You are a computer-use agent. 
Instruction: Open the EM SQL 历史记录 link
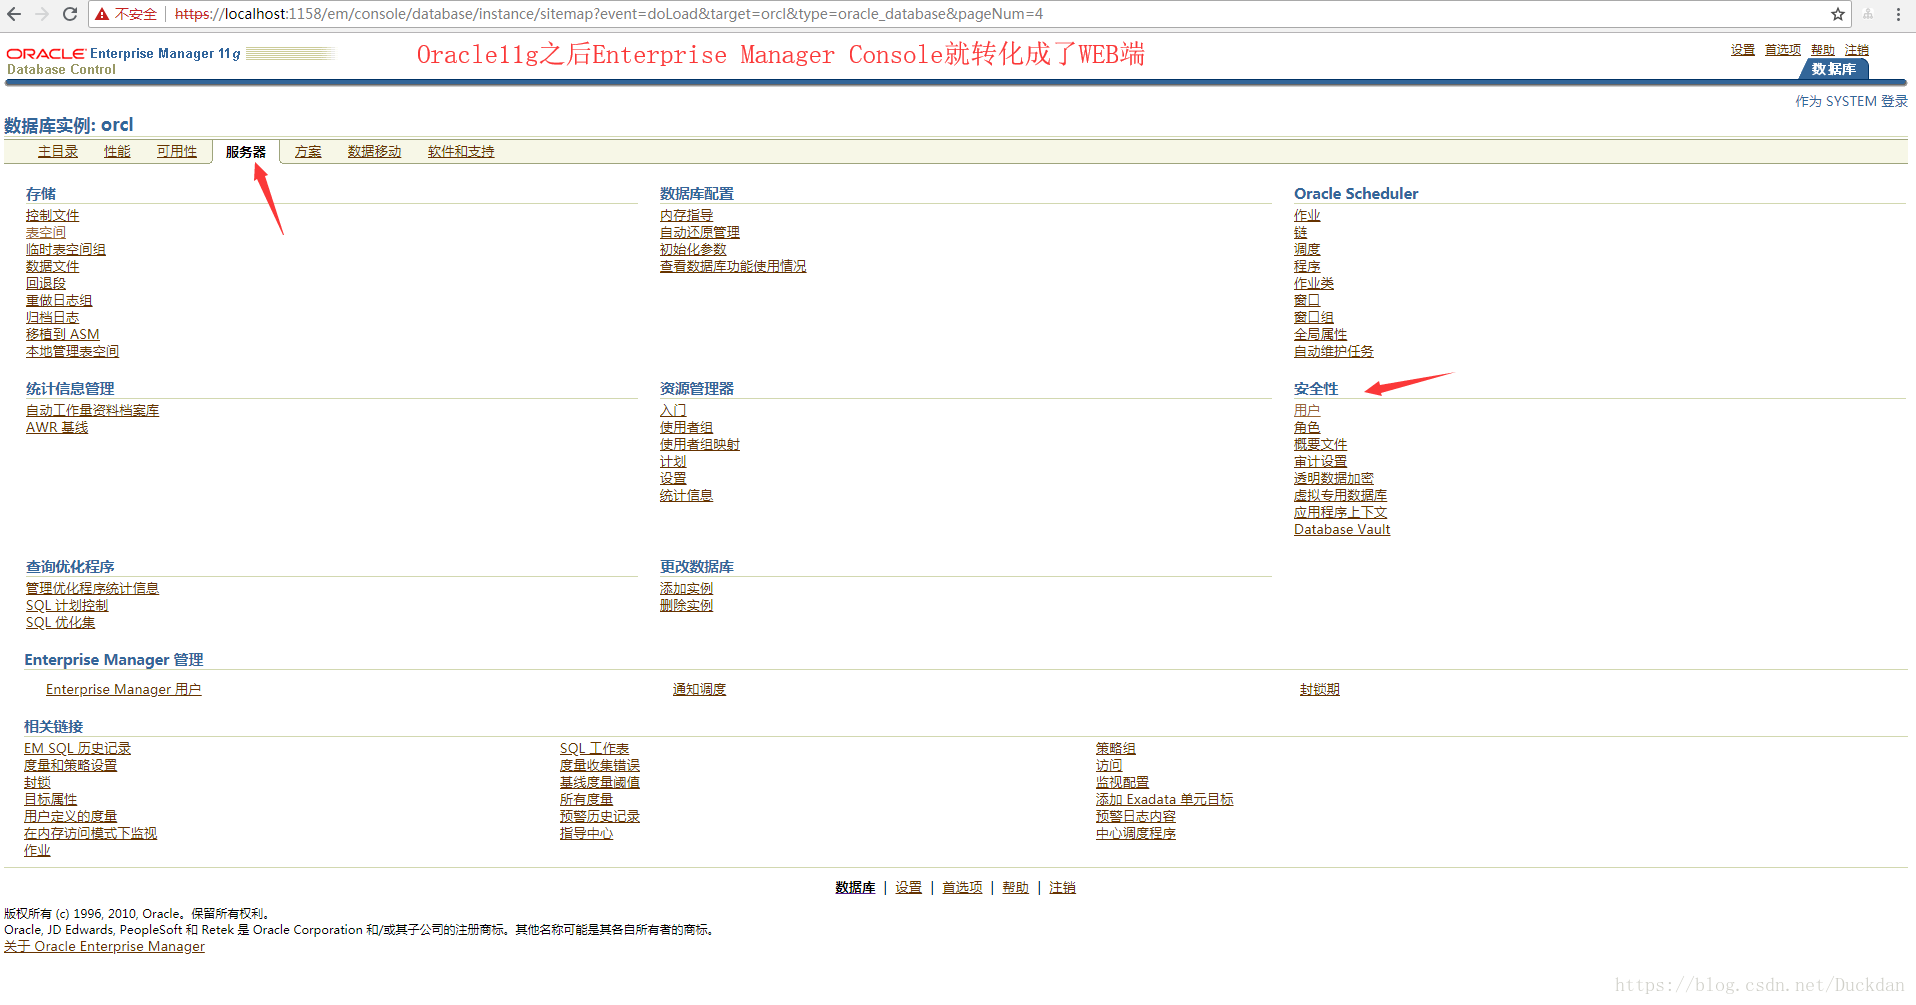77,749
